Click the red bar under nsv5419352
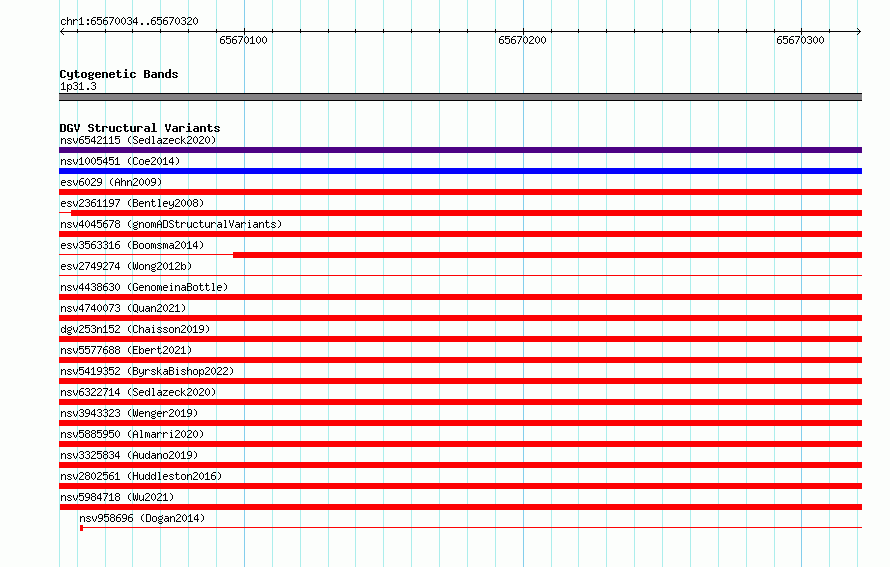The width and height of the screenshot is (890, 567). coord(460,381)
